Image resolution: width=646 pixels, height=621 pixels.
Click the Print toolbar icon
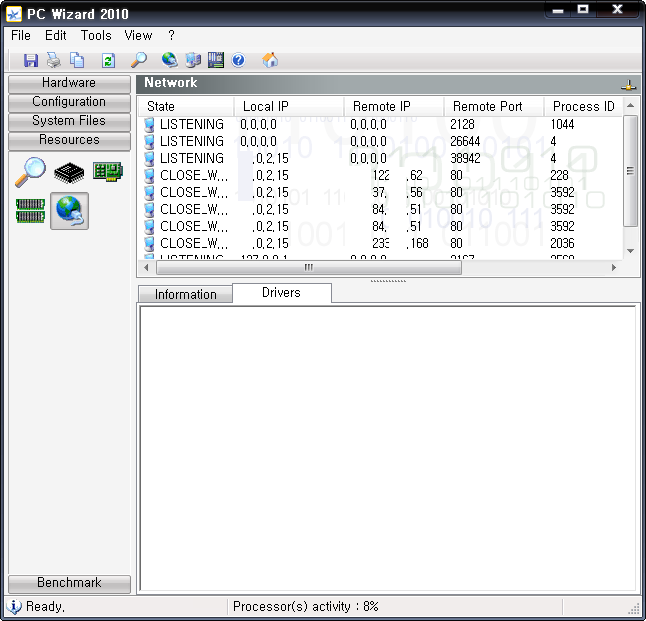[x=54, y=61]
